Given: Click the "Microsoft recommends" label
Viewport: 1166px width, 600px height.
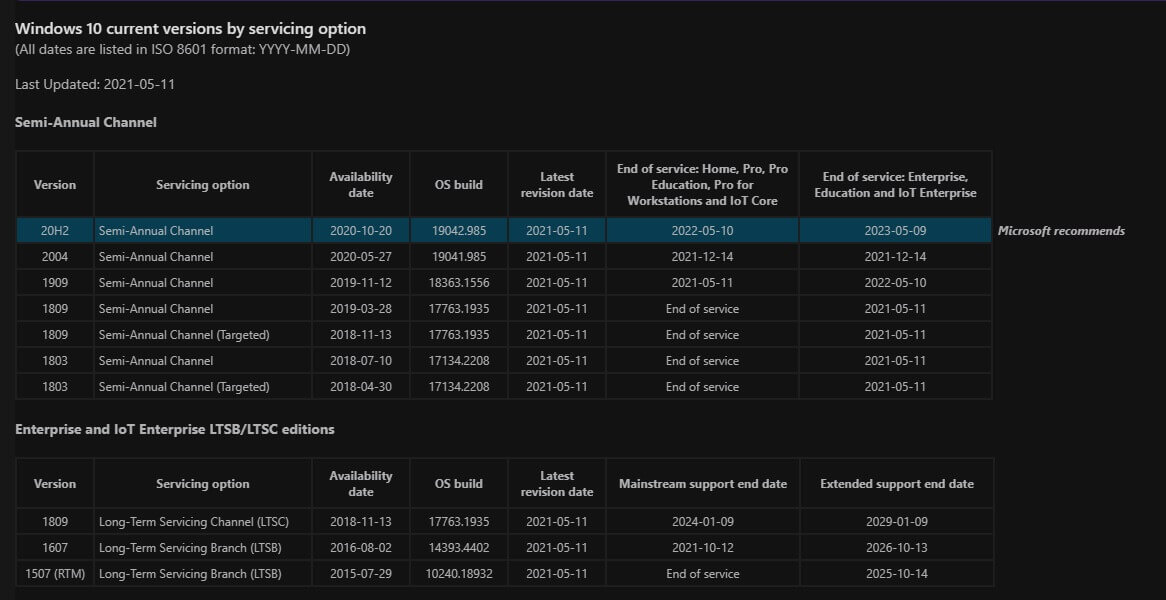Looking at the screenshot, I should [1061, 230].
